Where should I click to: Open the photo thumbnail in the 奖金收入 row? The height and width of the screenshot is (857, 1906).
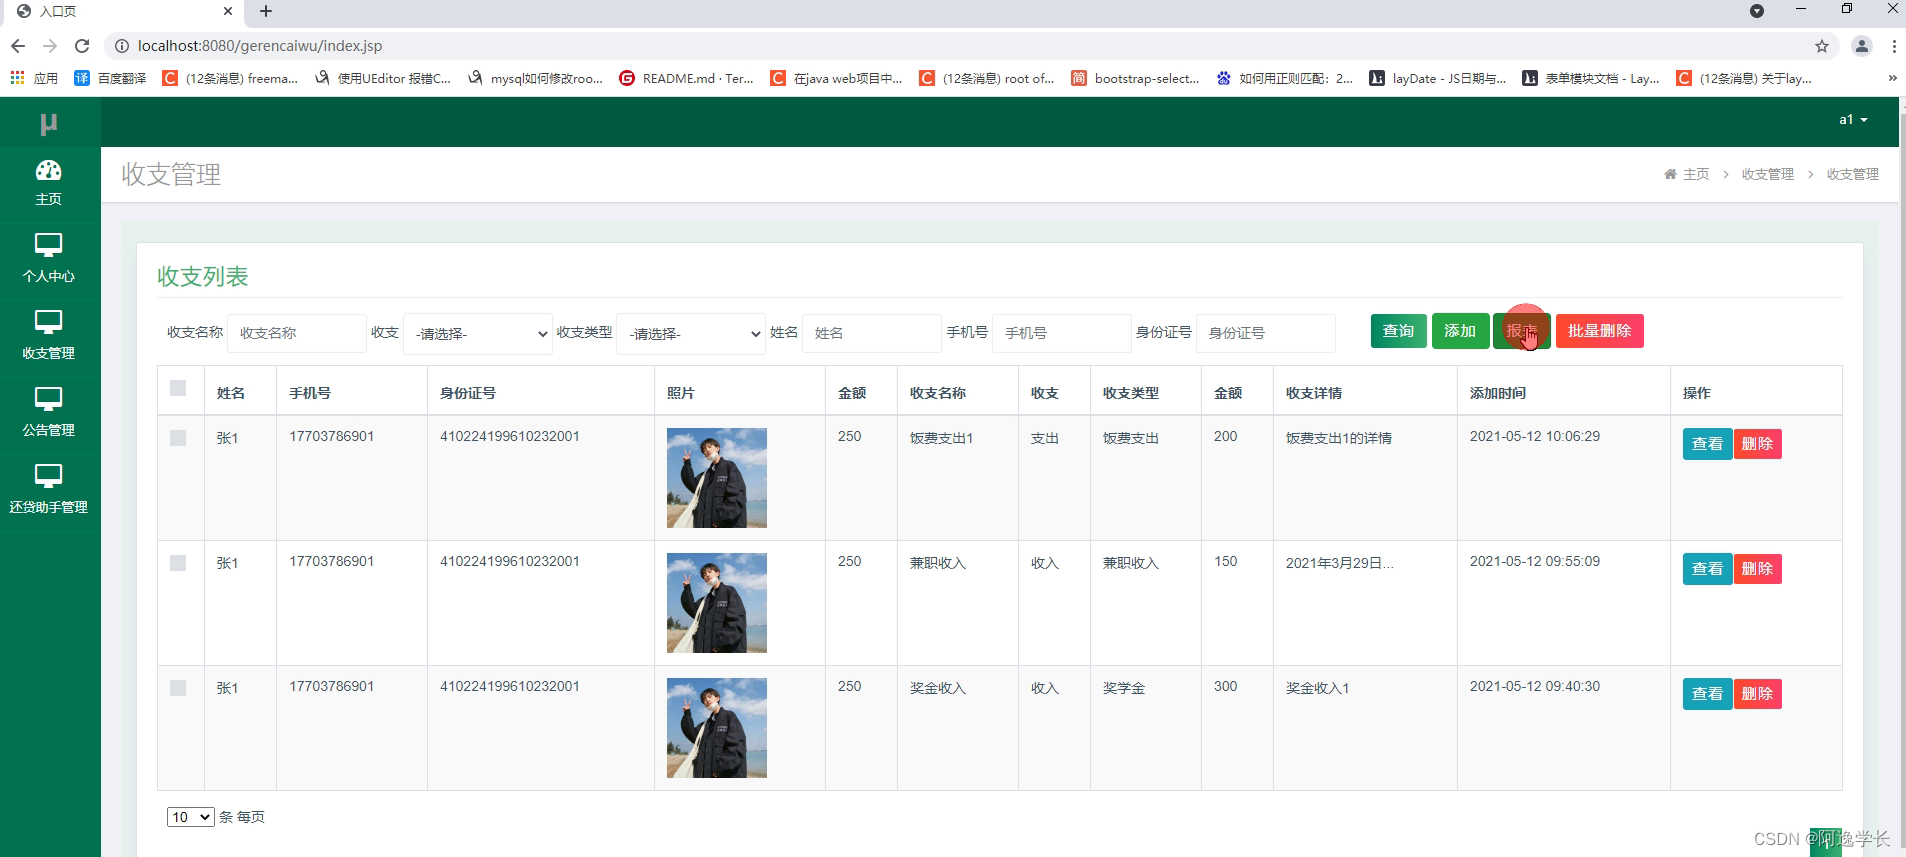[x=717, y=728]
